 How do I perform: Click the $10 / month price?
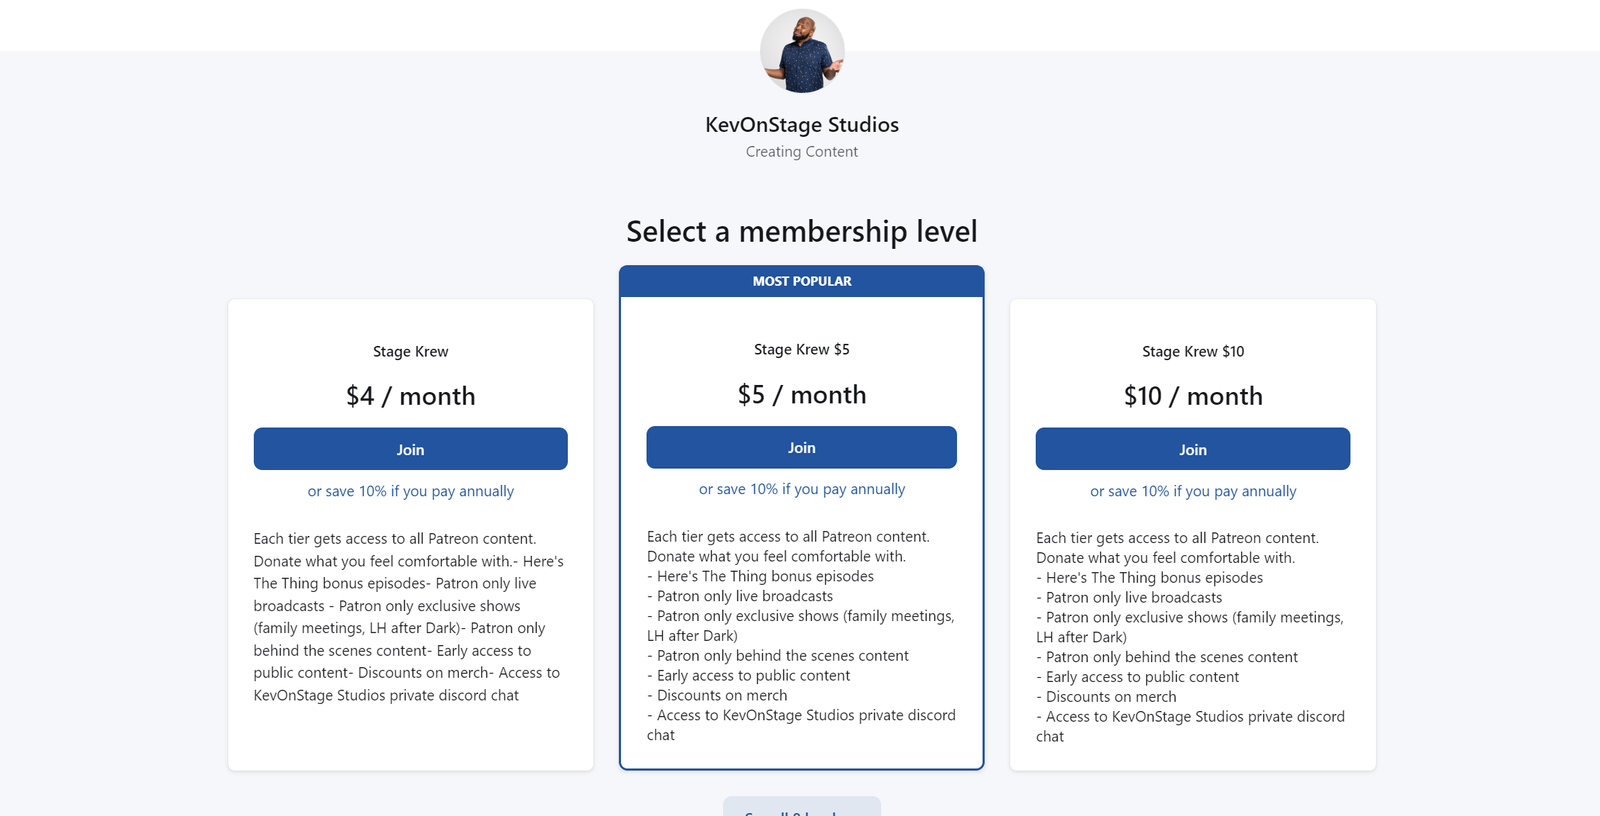[x=1193, y=396]
